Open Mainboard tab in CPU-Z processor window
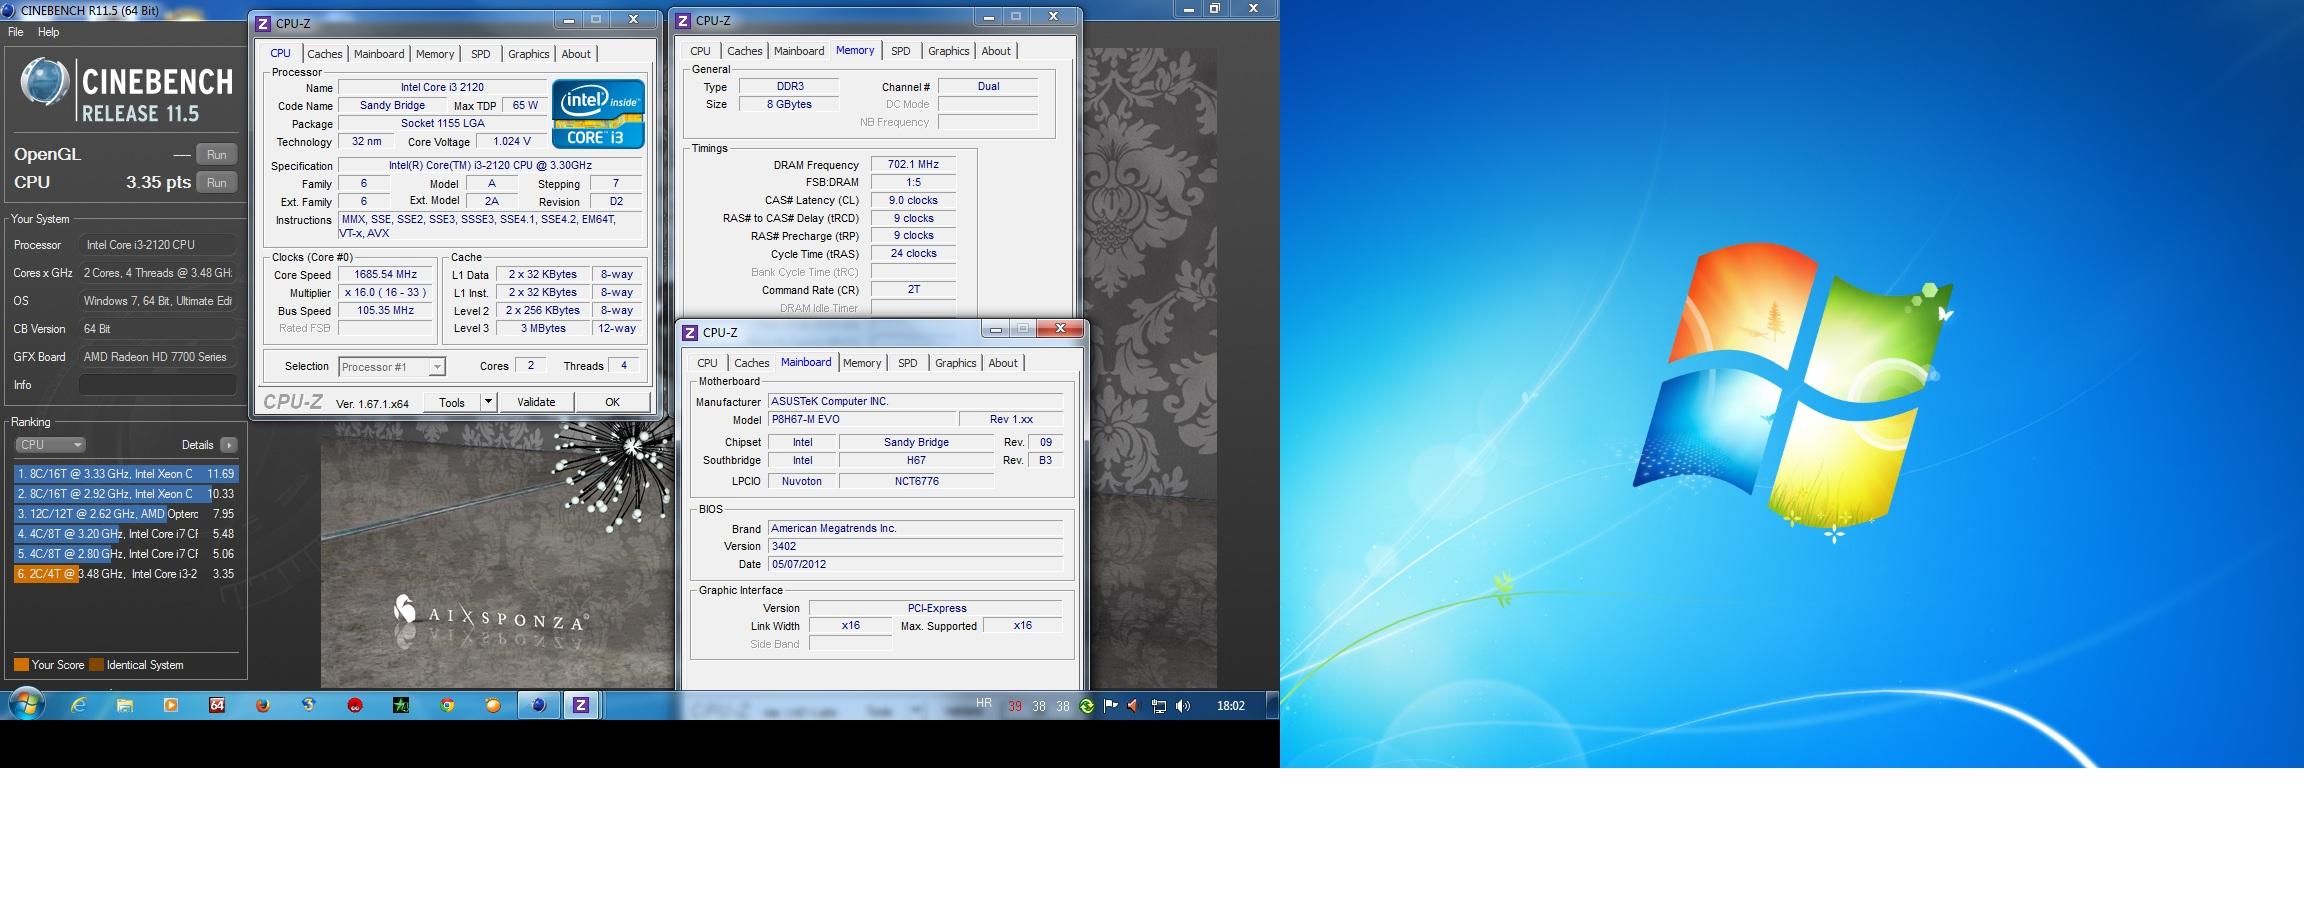 click(x=379, y=54)
